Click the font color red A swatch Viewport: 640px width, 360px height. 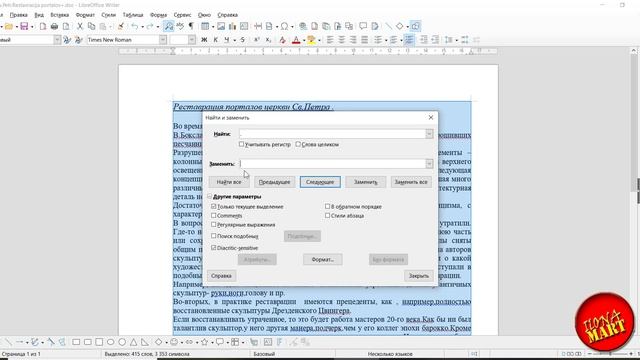[296, 40]
